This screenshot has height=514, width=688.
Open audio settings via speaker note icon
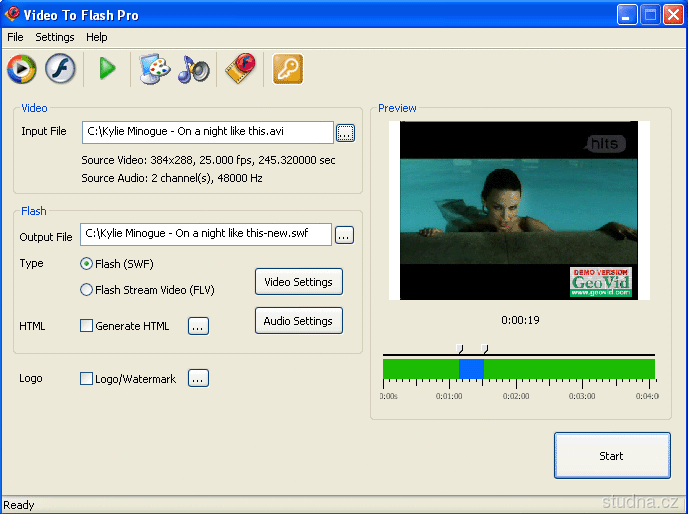click(194, 69)
